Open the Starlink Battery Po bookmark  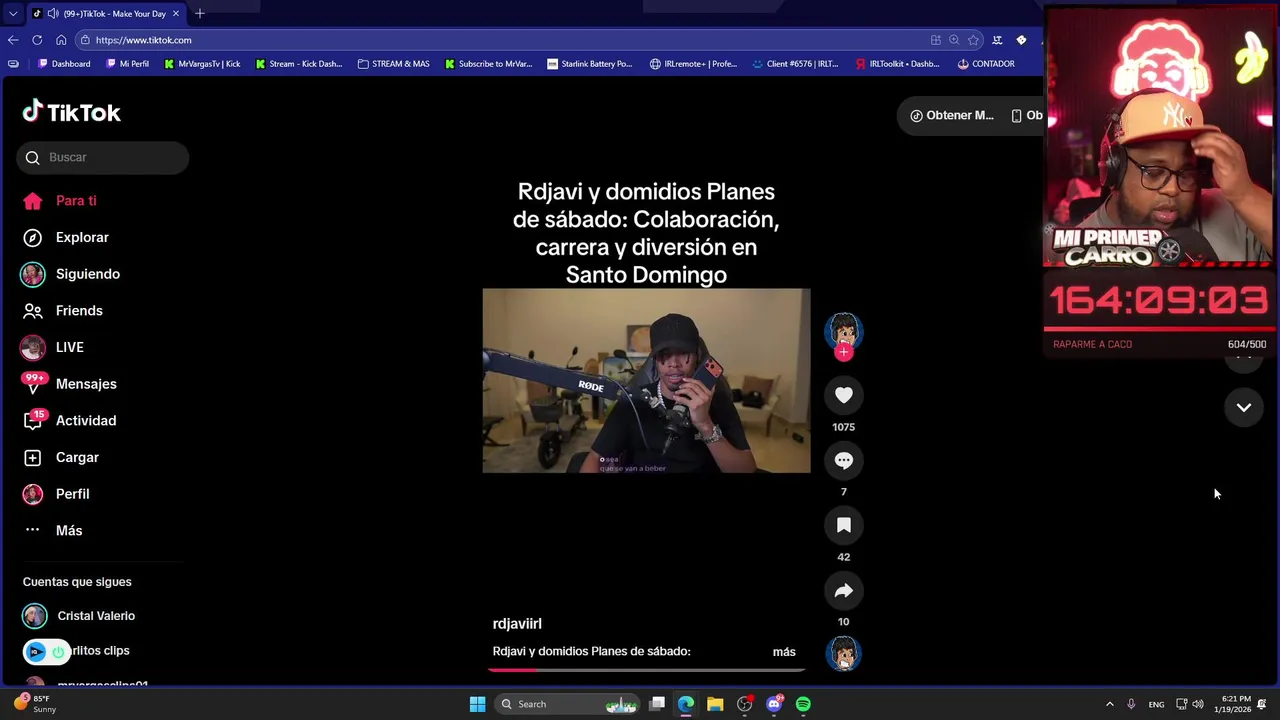pyautogui.click(x=589, y=64)
